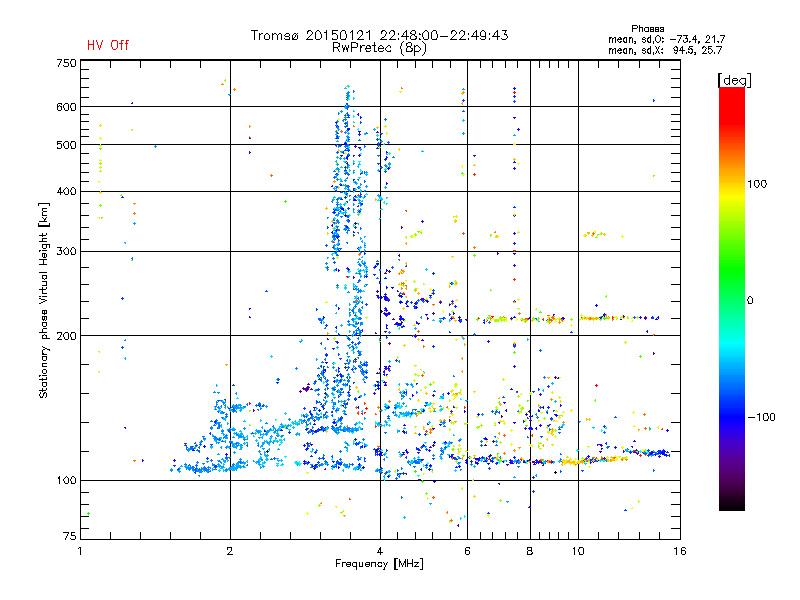Click the 'Frequency [MHz]' axis title
The image size is (800, 600).
tap(379, 564)
